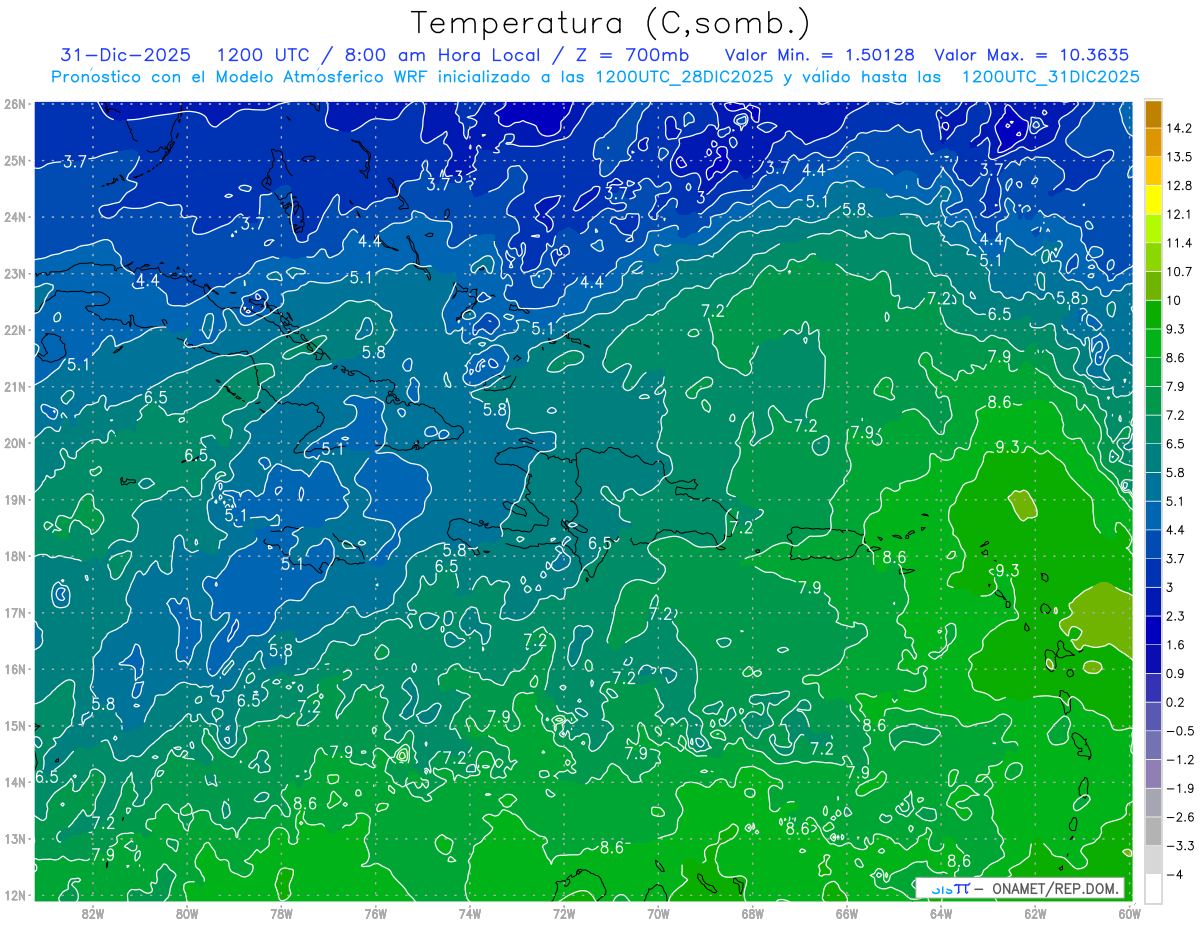Click the "1200UTC_31DIC2025" valid-until text
Screen dimensions: 1200x927
1050,77
